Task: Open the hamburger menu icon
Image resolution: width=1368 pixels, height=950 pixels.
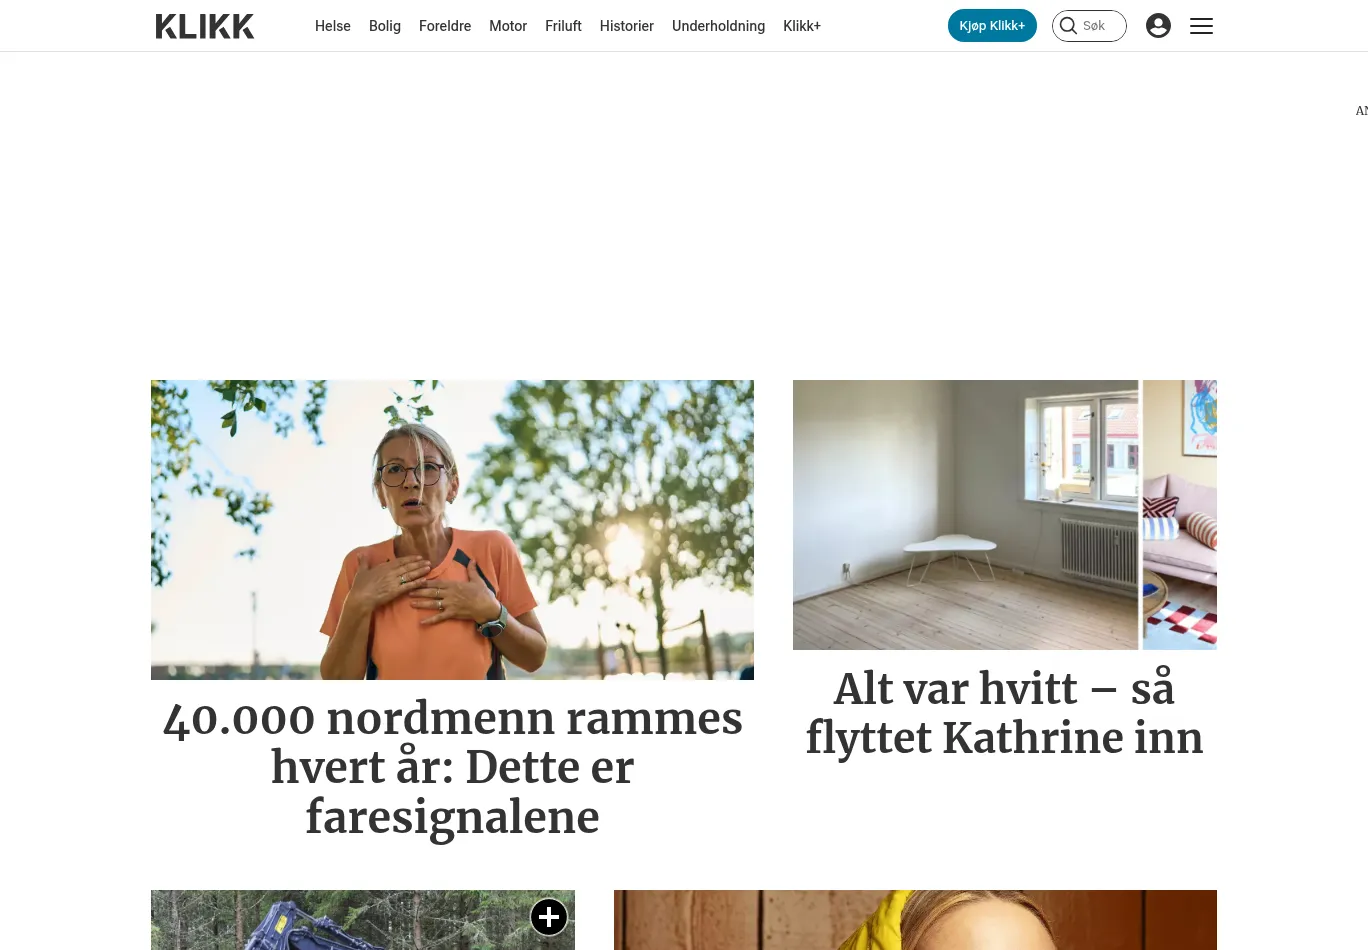Action: (1201, 26)
